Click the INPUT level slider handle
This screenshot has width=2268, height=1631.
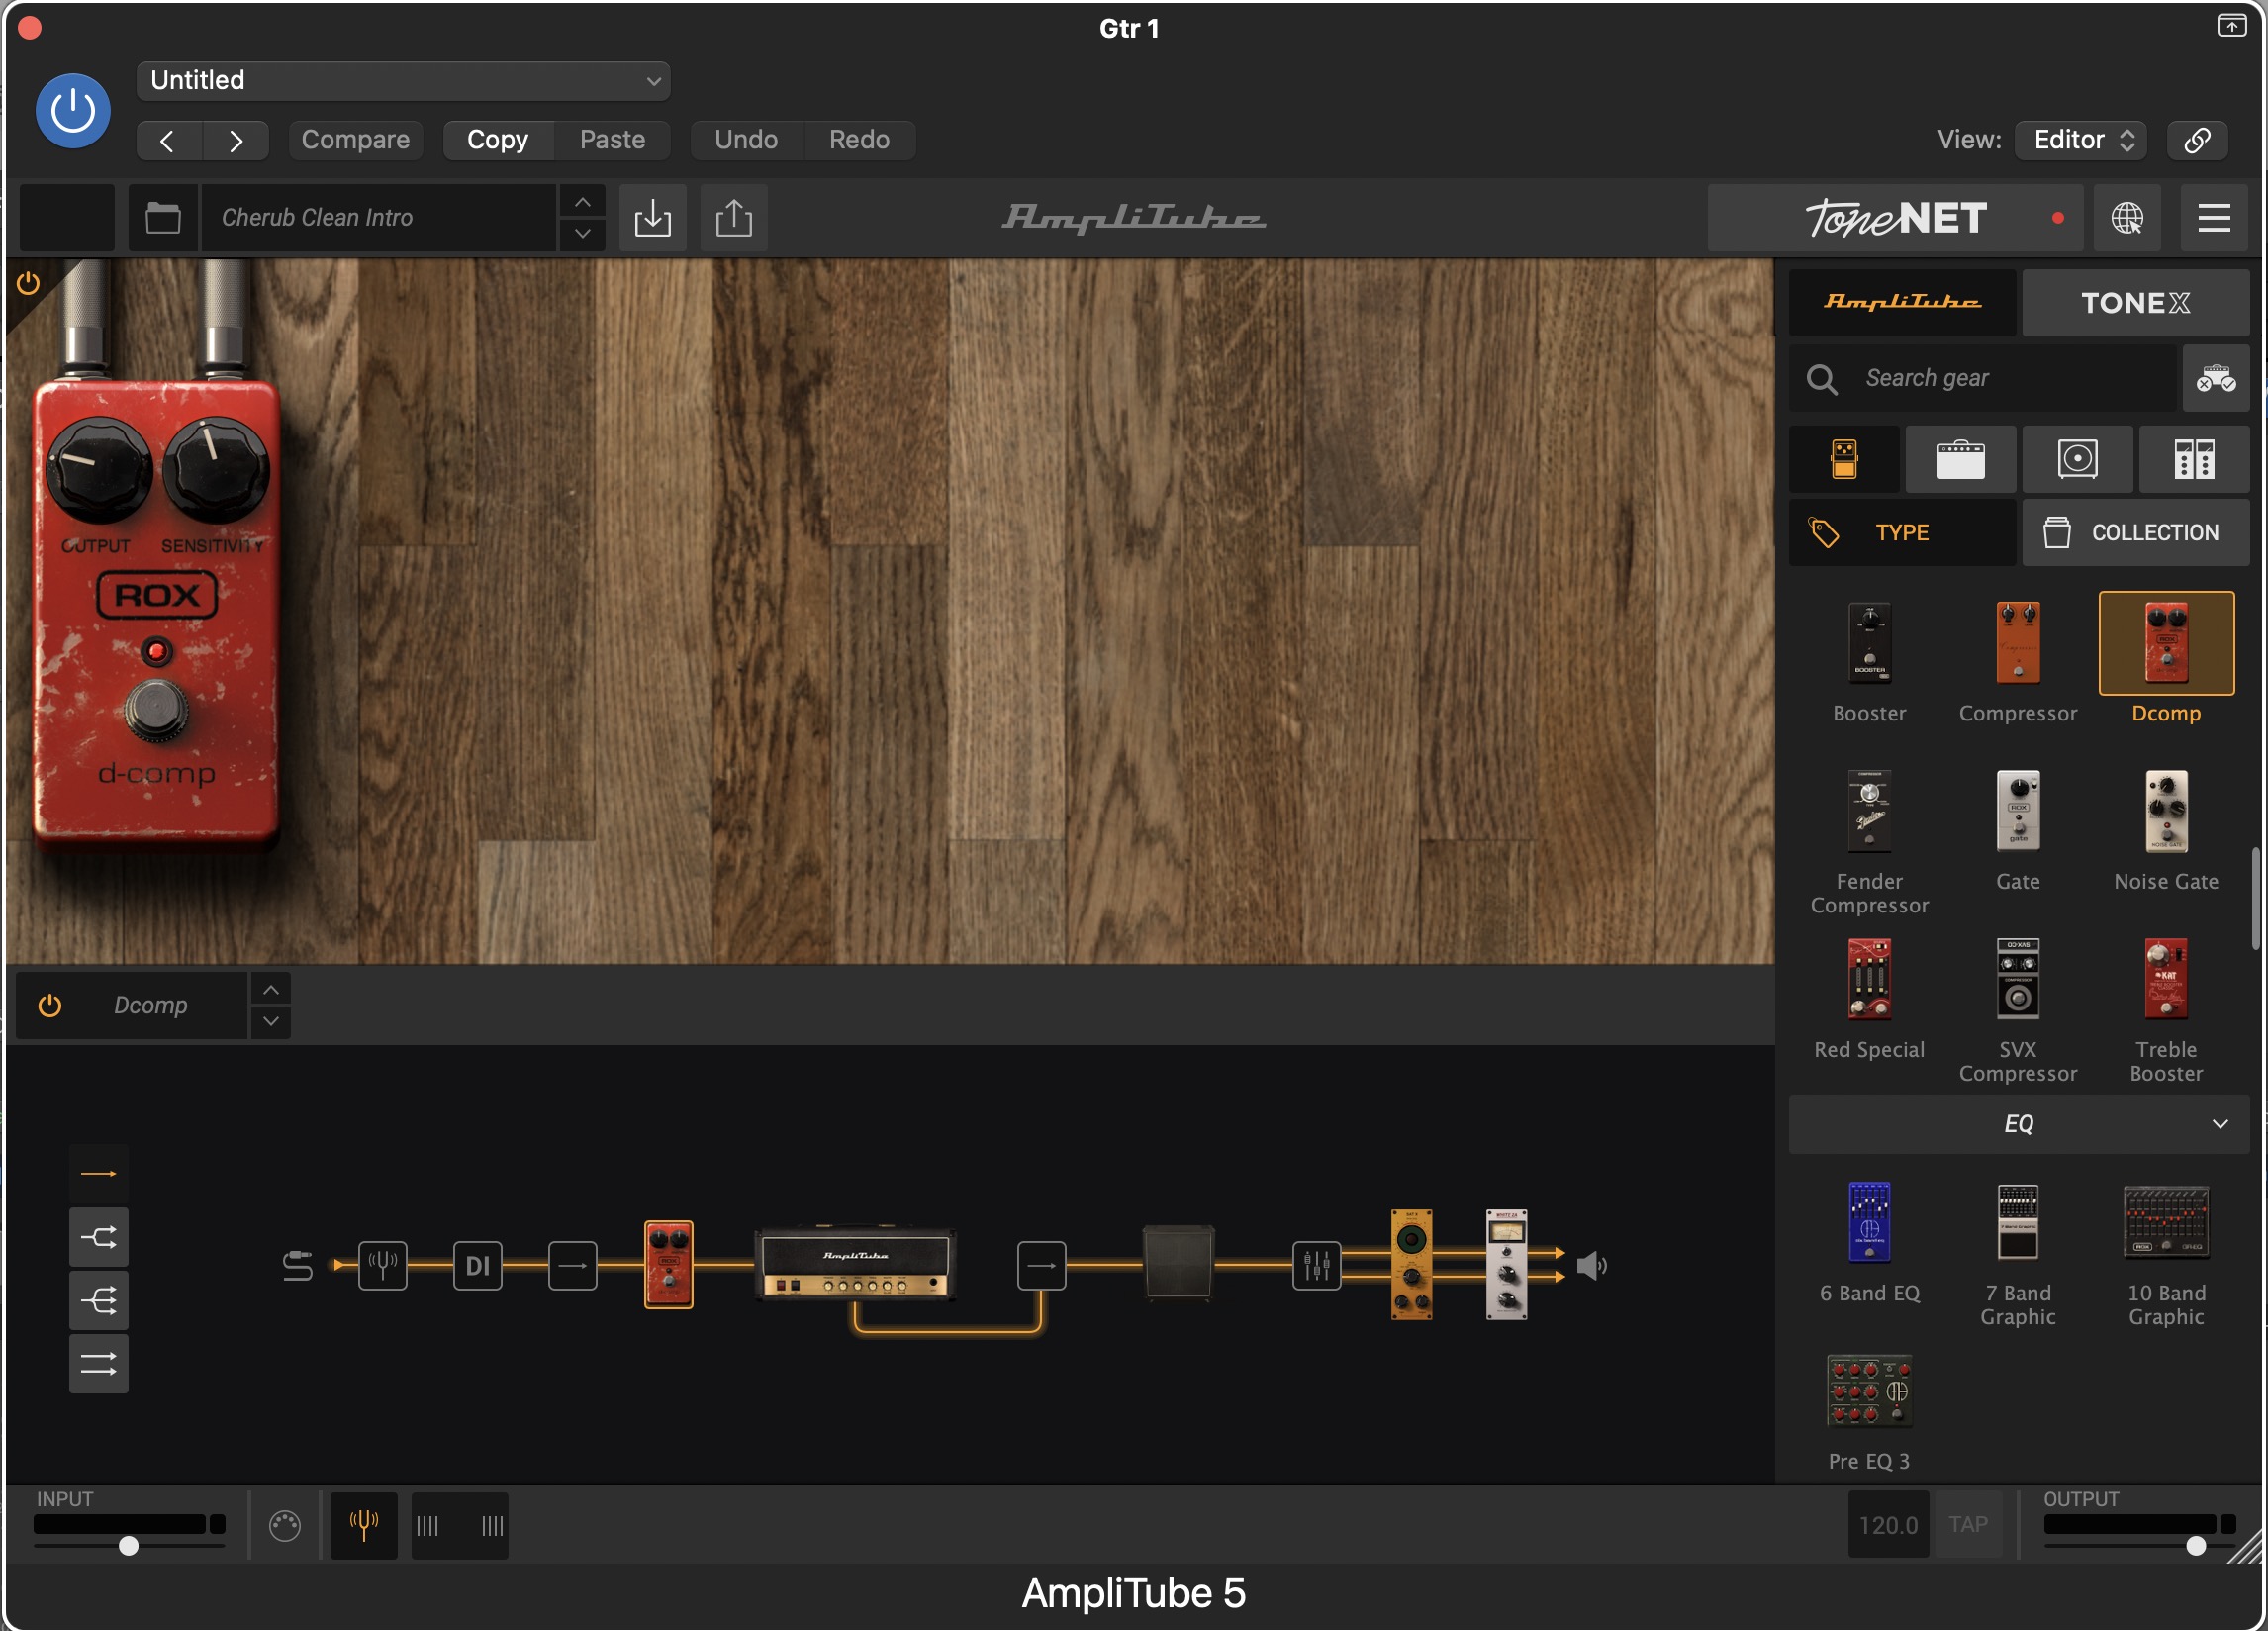coord(129,1546)
